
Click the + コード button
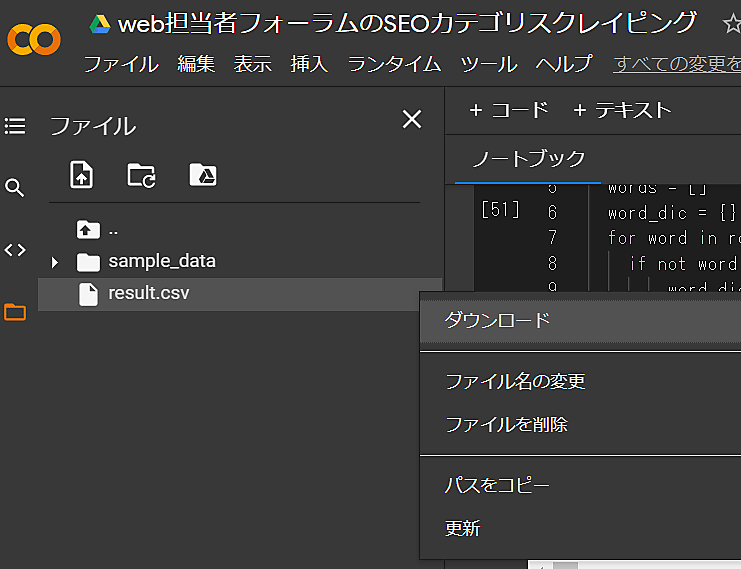509,110
